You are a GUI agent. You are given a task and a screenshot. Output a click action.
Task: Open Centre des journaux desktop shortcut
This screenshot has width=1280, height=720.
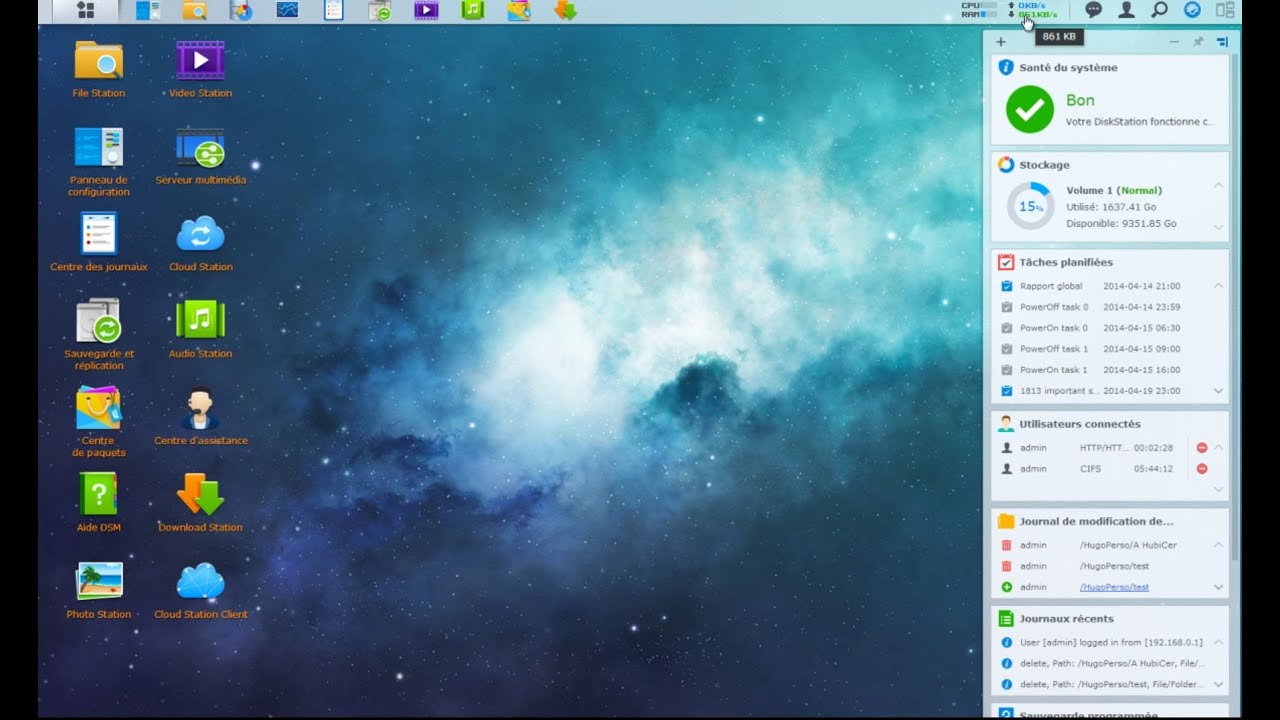coord(99,242)
